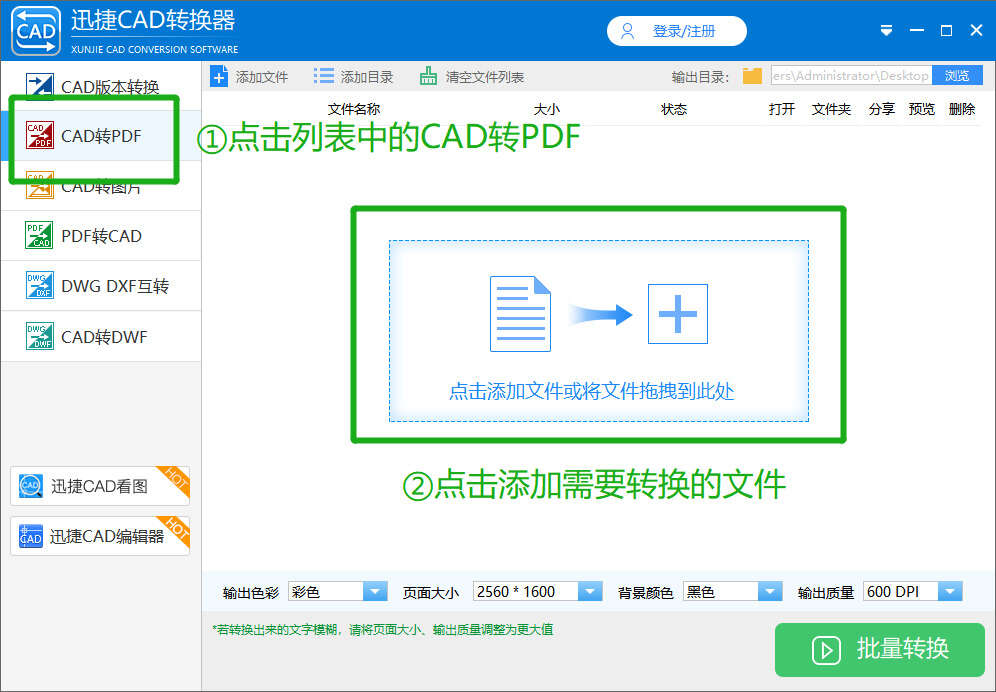This screenshot has width=996, height=692.
Task: Open DWG DXF互转 conversion mode
Action: click(x=100, y=286)
